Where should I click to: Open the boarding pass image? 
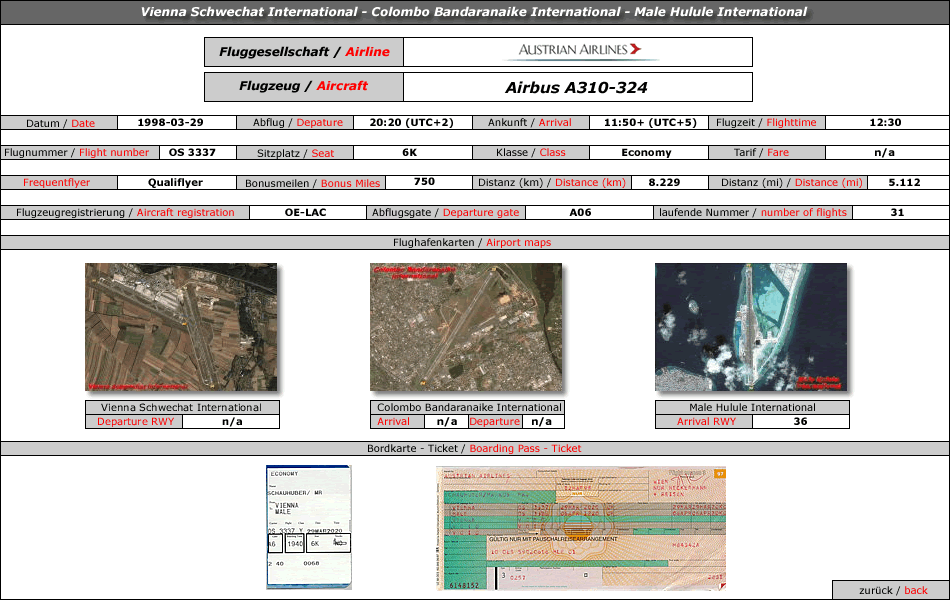(x=309, y=527)
